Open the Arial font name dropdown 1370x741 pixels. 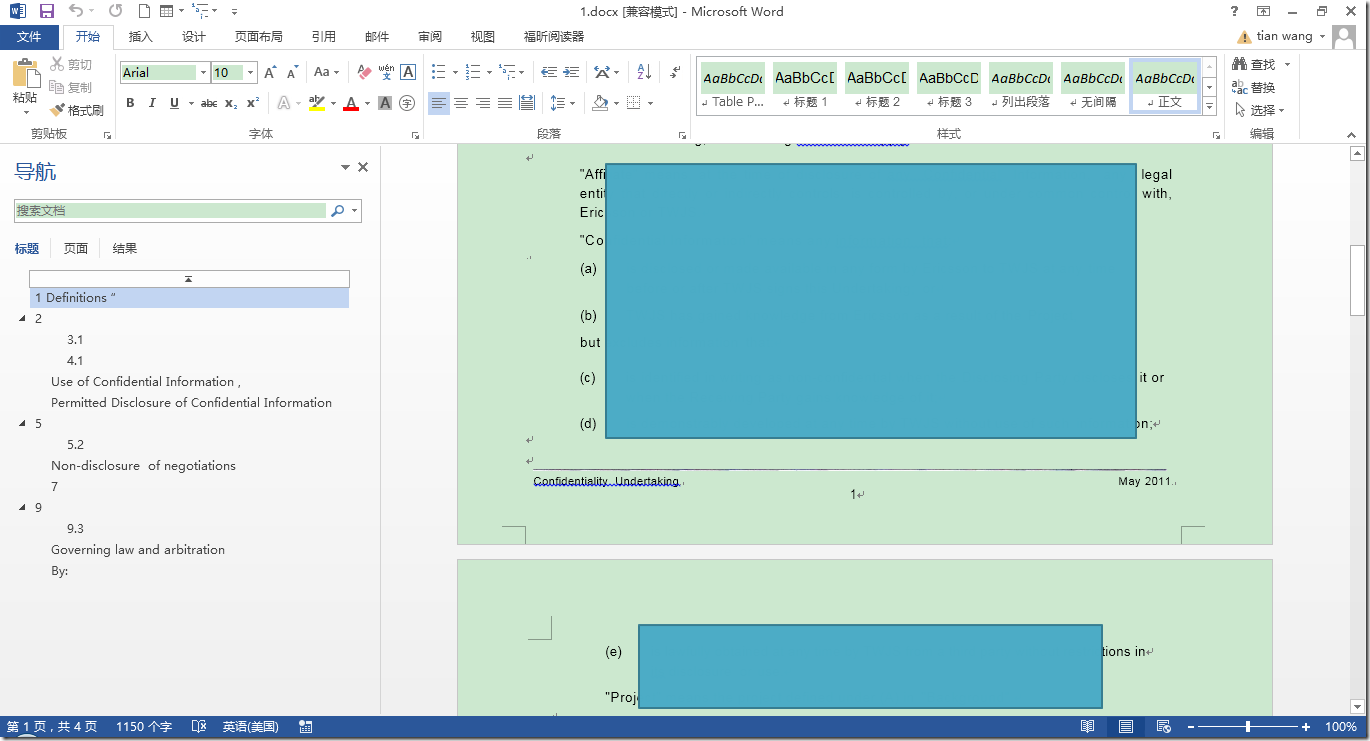click(x=203, y=73)
